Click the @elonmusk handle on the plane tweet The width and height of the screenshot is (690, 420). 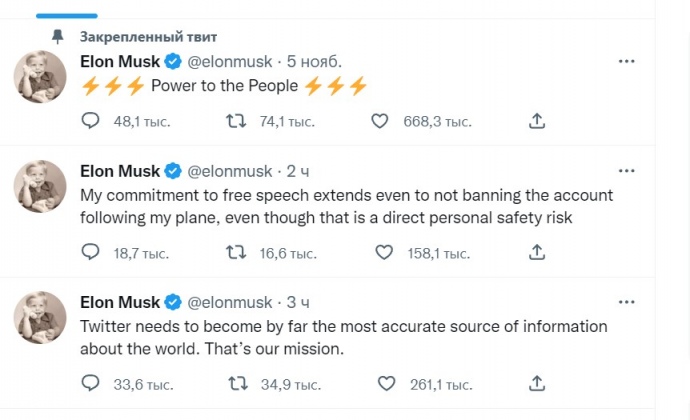(x=229, y=171)
